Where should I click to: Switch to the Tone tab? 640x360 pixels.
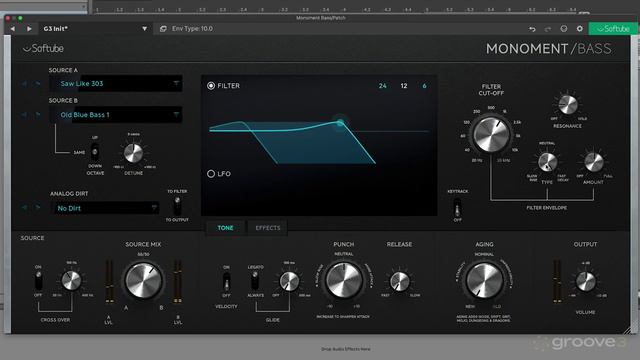click(225, 228)
